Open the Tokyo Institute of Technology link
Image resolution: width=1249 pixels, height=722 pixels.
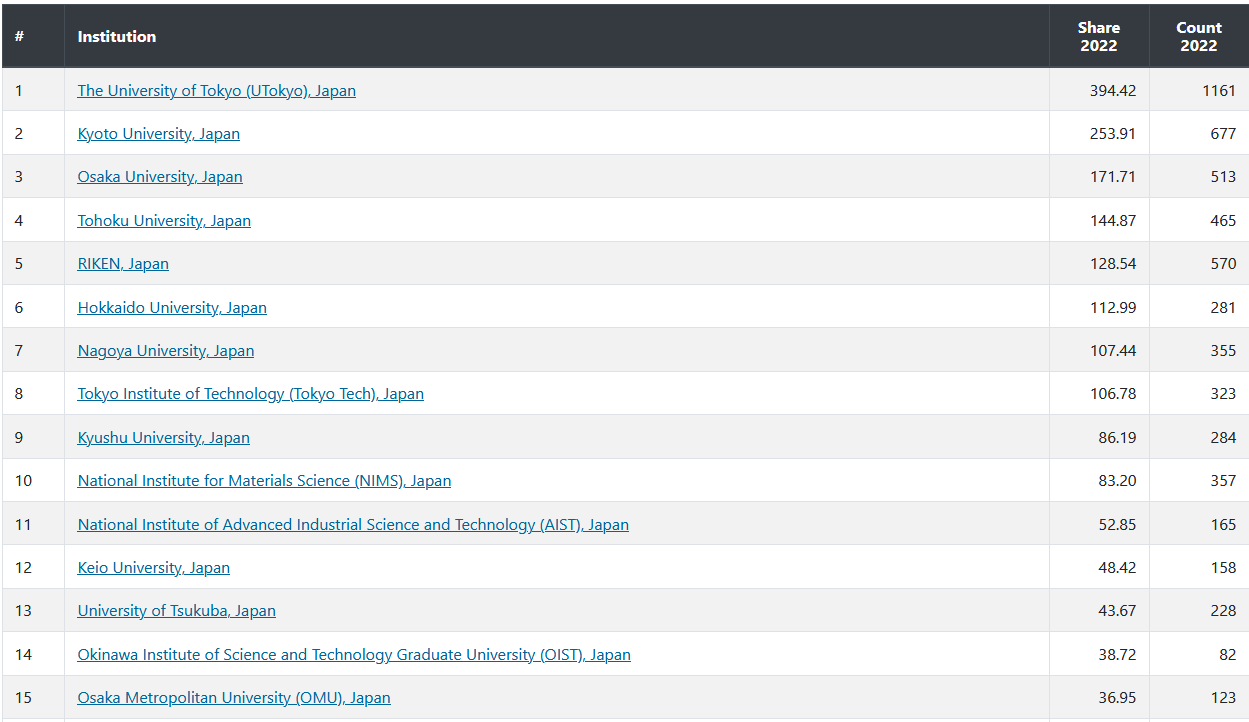point(250,394)
